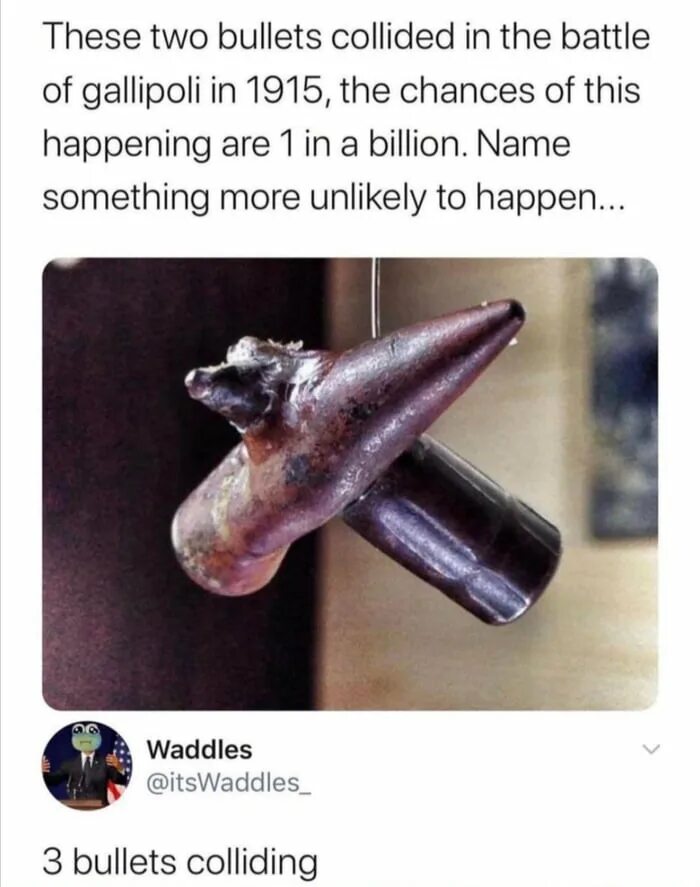Expand the chevron menu on Waddles' tweet
Screen dimensions: 700x887
pyautogui.click(x=651, y=750)
